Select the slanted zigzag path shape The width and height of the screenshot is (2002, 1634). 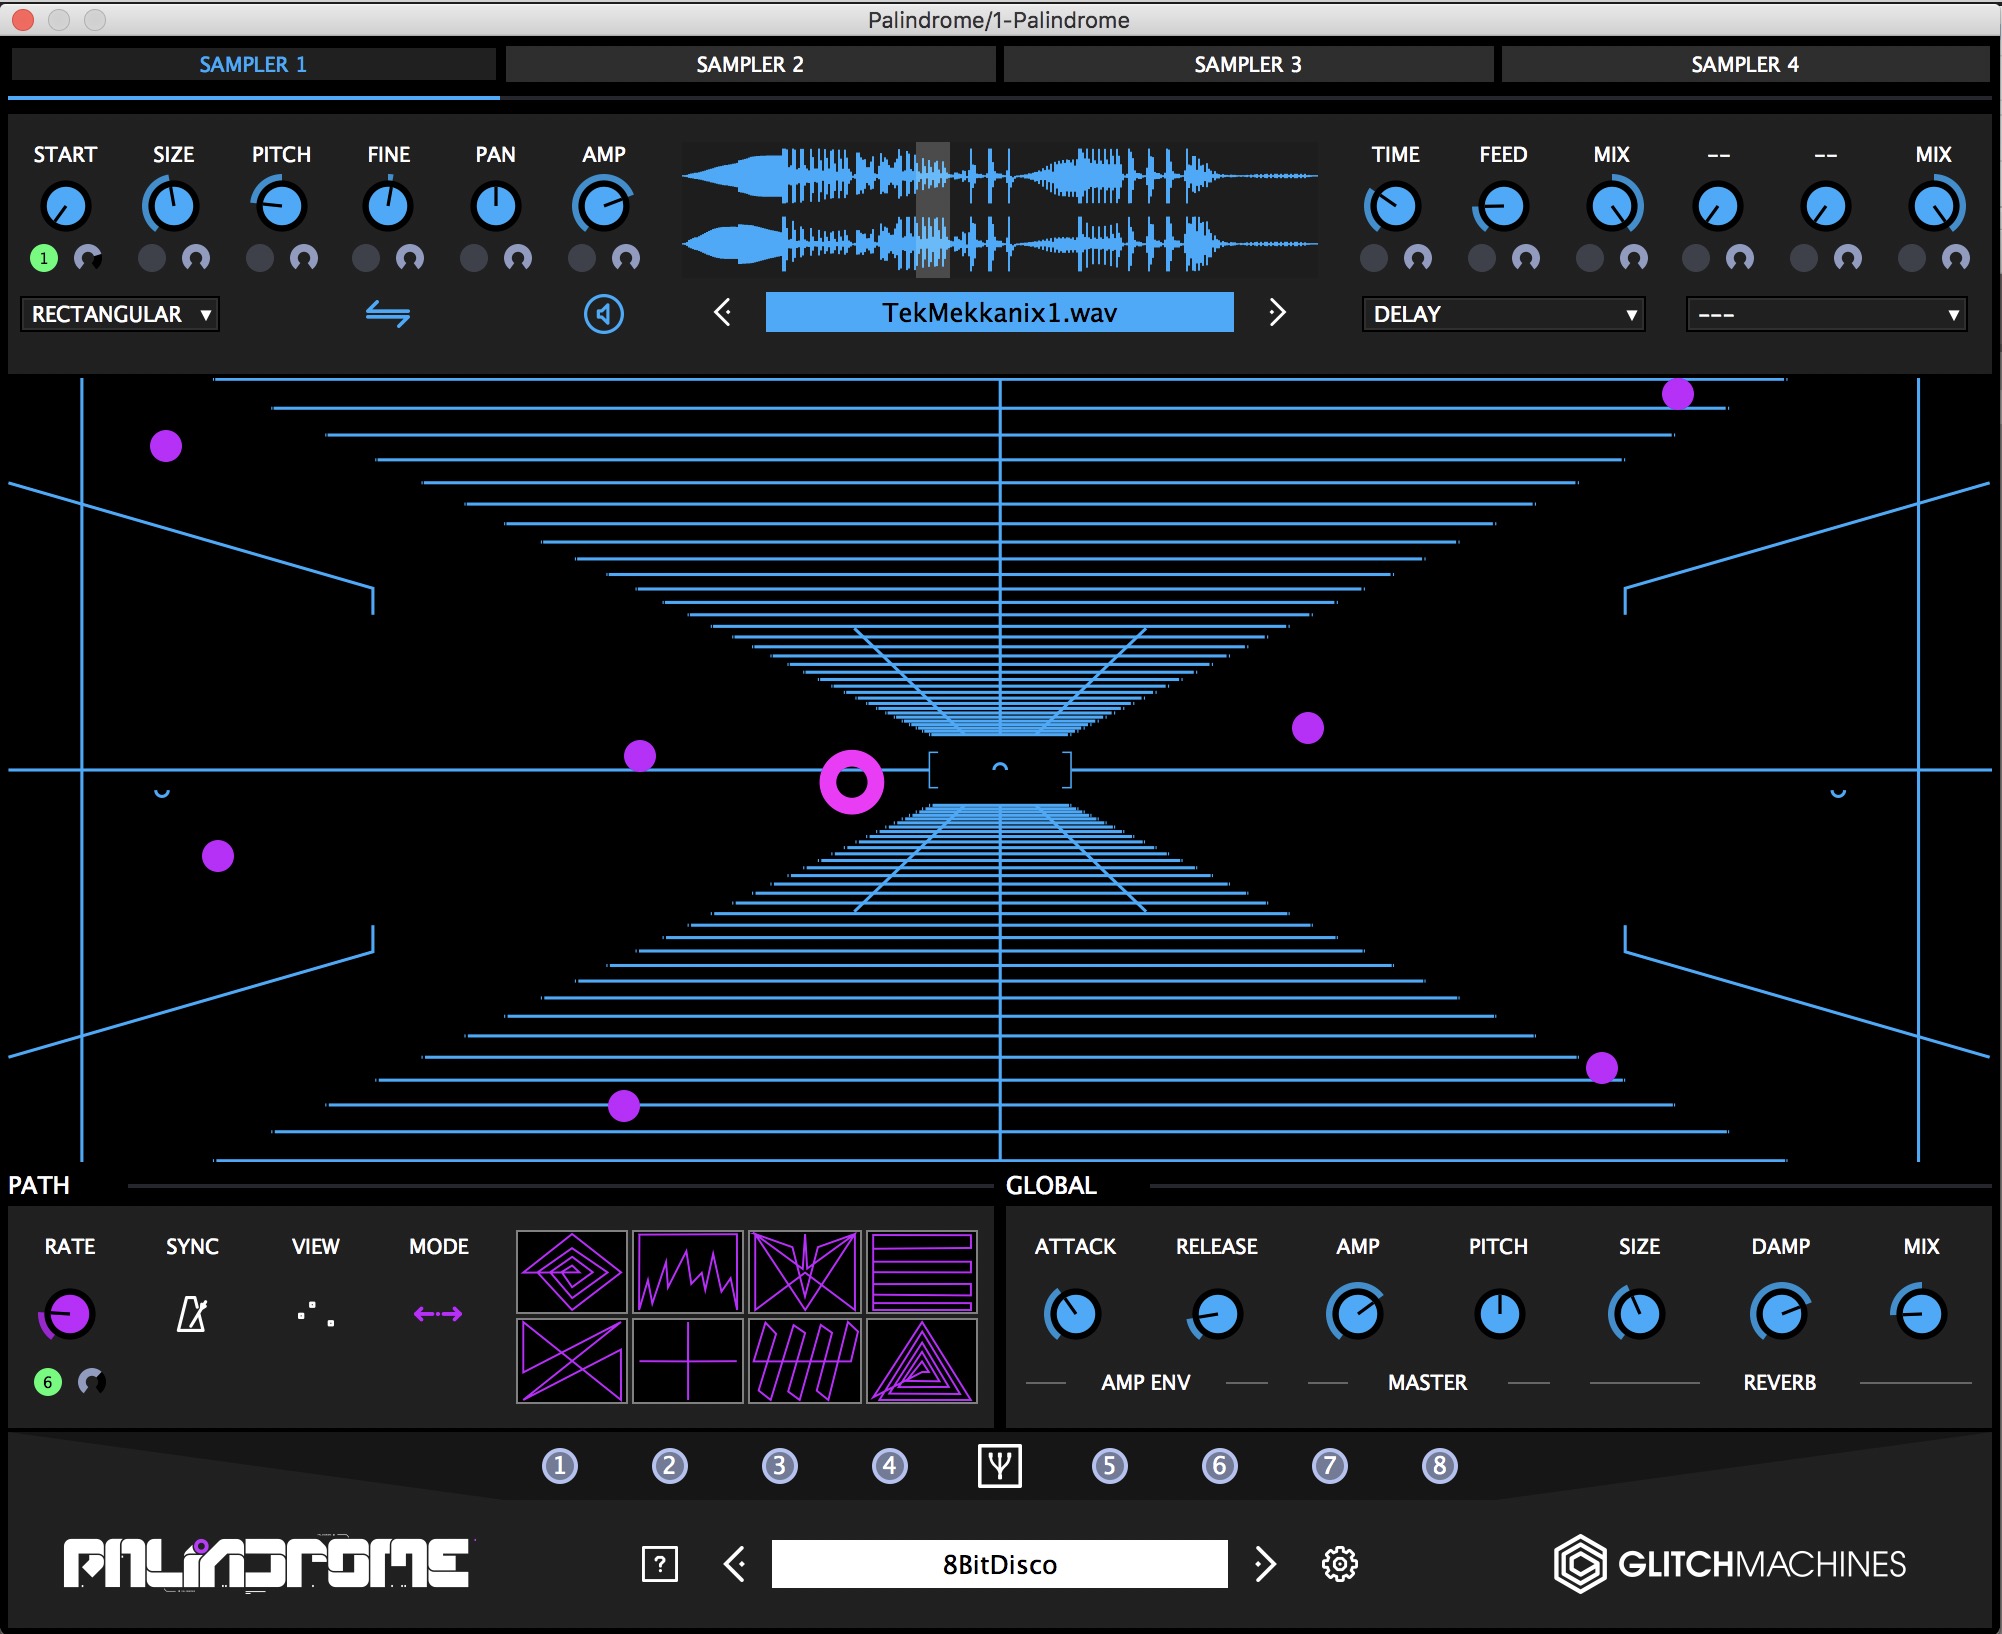[x=805, y=1361]
